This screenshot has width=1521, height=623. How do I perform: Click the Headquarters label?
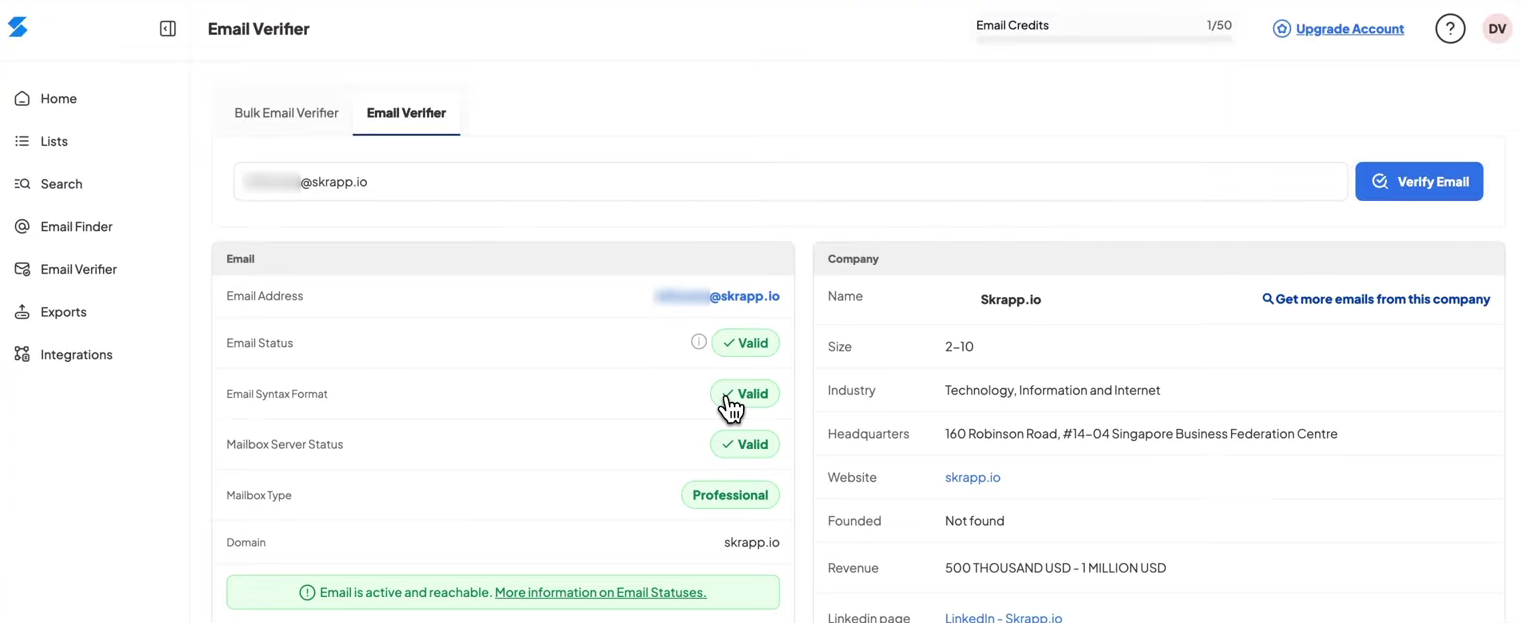[868, 433]
